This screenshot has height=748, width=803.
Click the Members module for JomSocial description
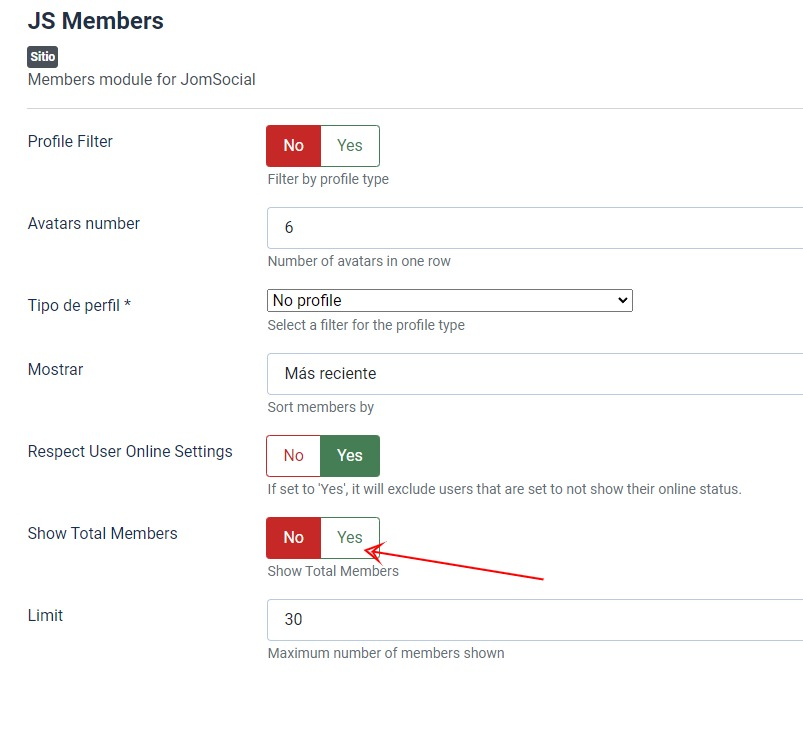coord(142,79)
